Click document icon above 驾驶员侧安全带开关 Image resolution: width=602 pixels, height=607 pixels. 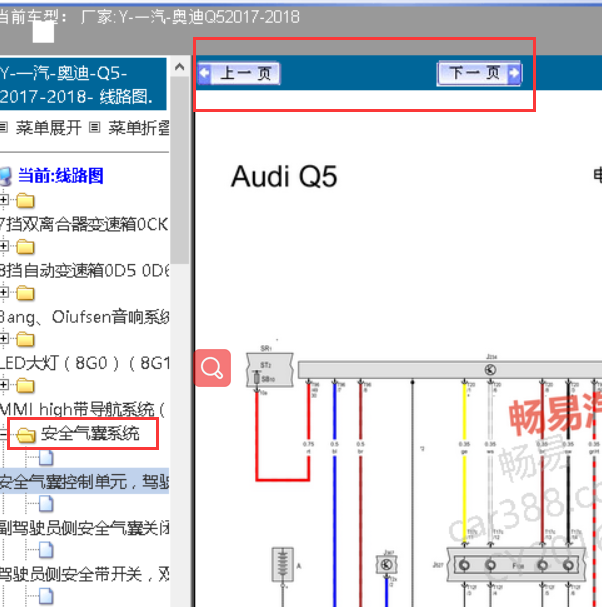pyautogui.click(x=46, y=550)
